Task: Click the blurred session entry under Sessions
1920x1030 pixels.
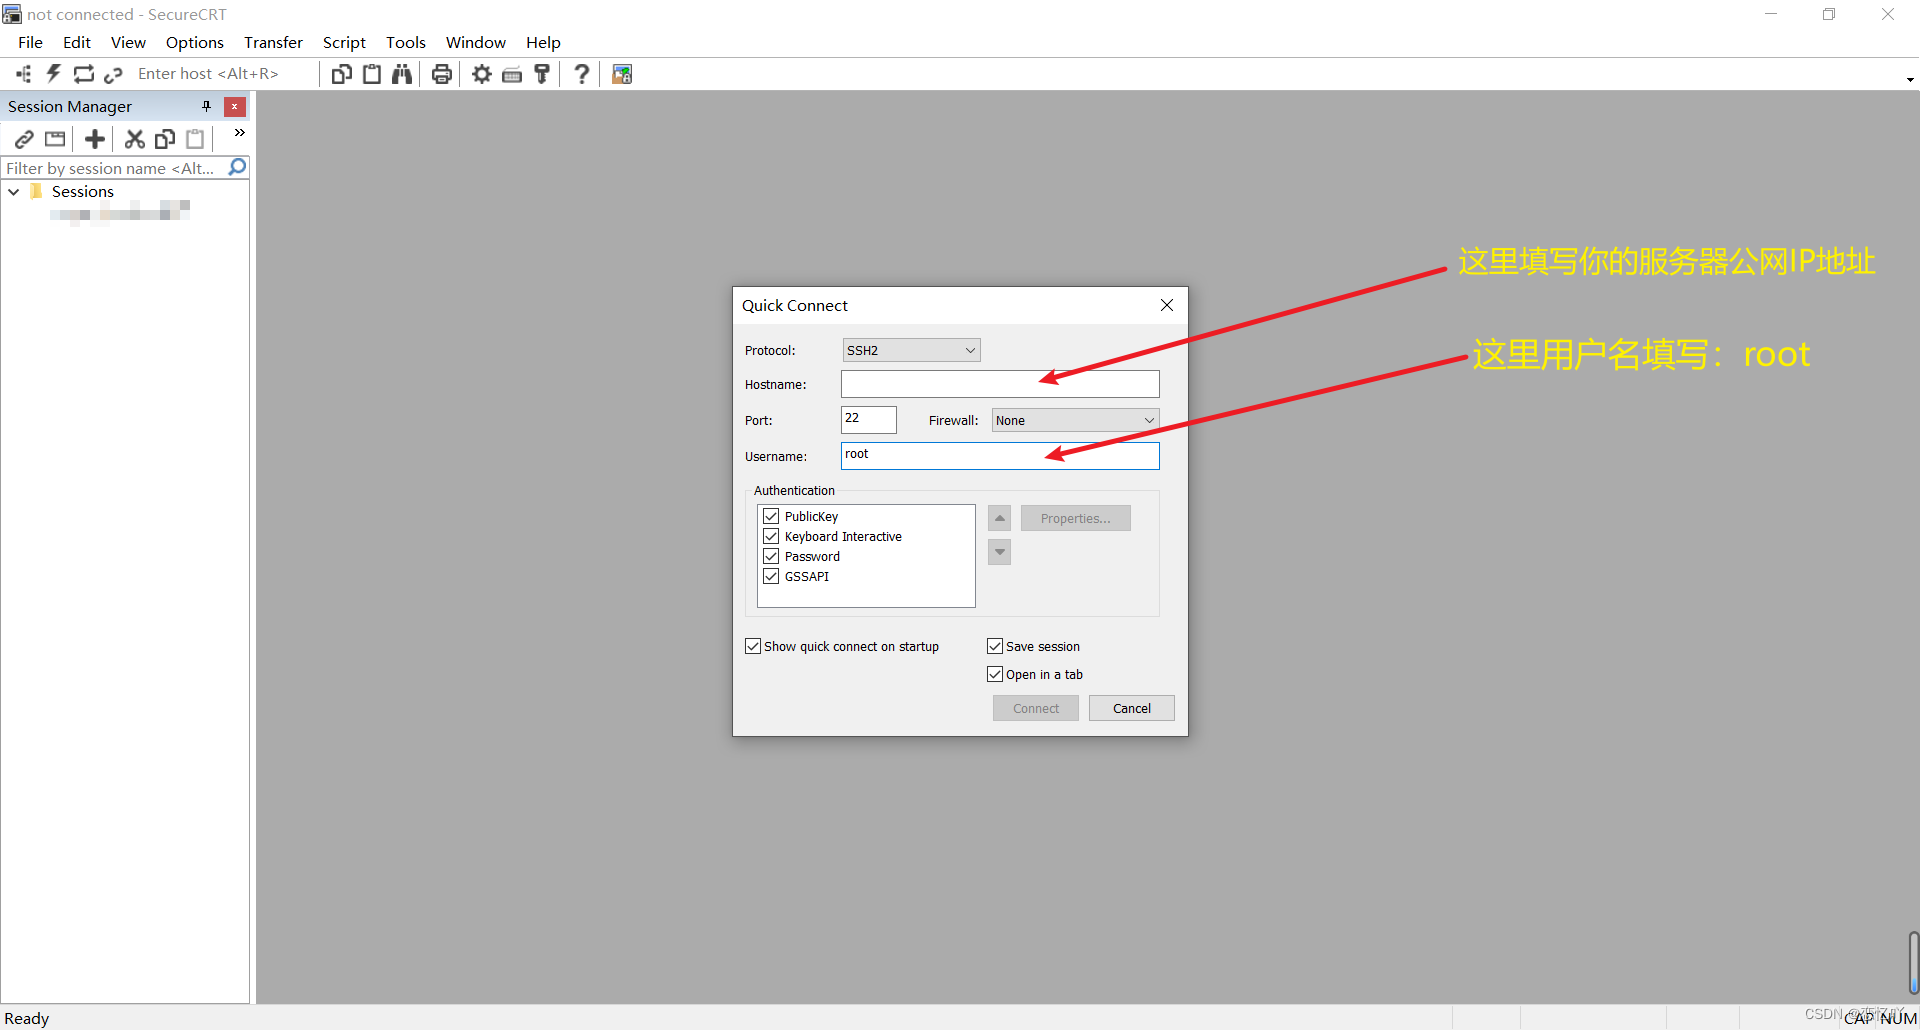Action: click(x=120, y=210)
